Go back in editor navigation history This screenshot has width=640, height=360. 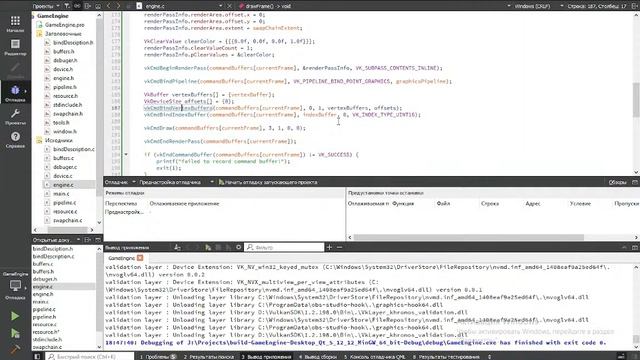[109, 6]
